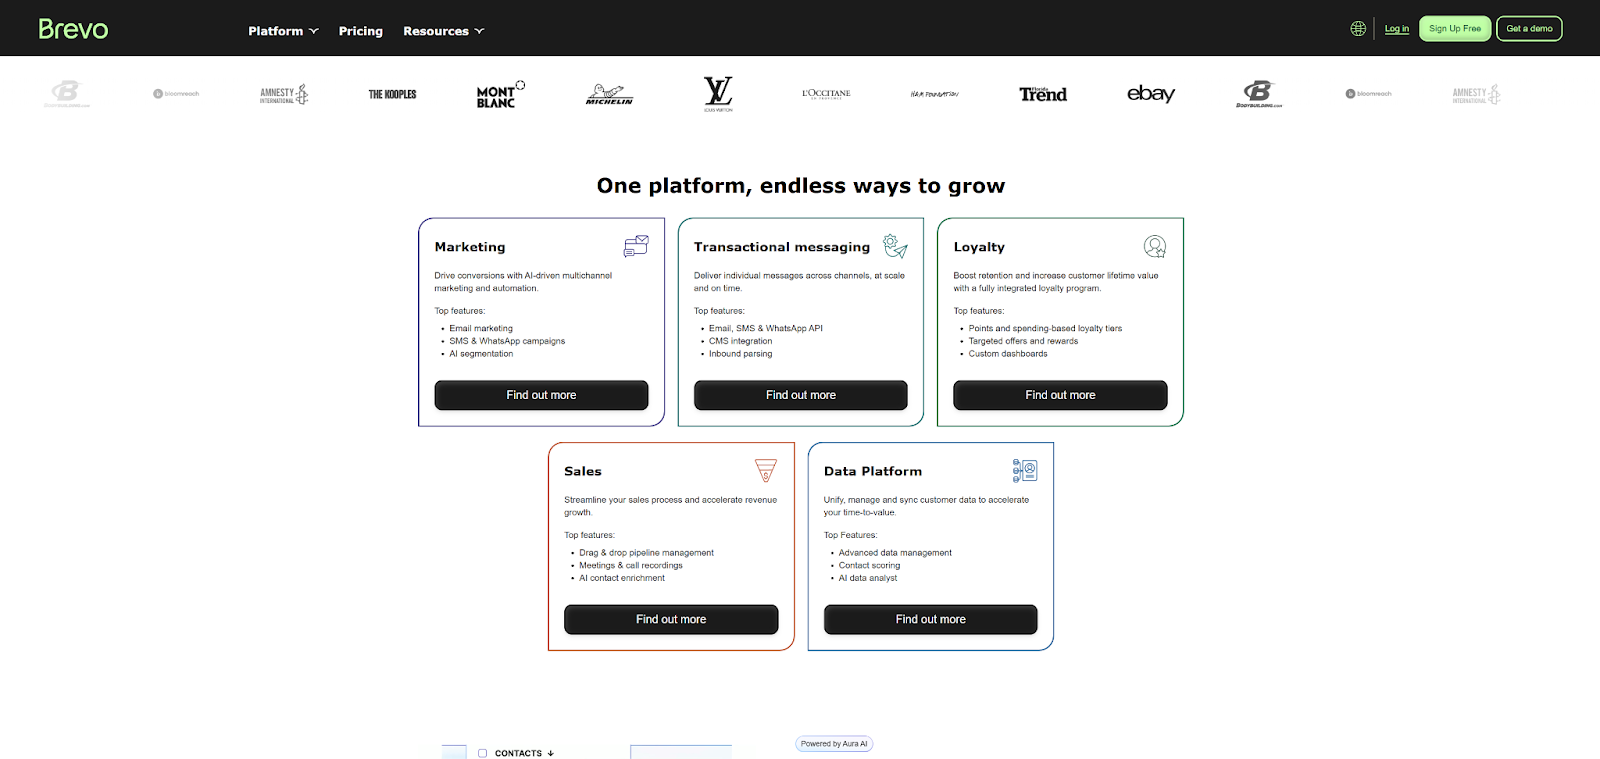Click the Marketing envelope icon
The image size is (1600, 759).
(636, 246)
